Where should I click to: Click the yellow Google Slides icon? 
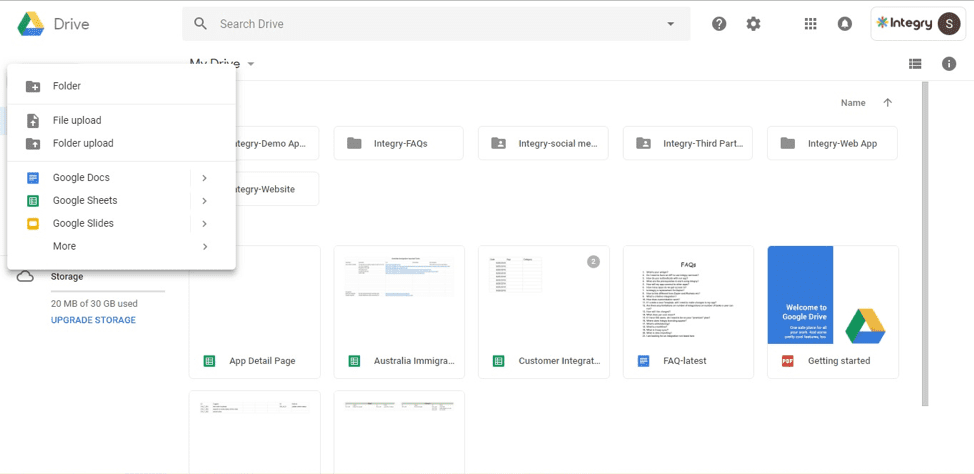tap(33, 224)
